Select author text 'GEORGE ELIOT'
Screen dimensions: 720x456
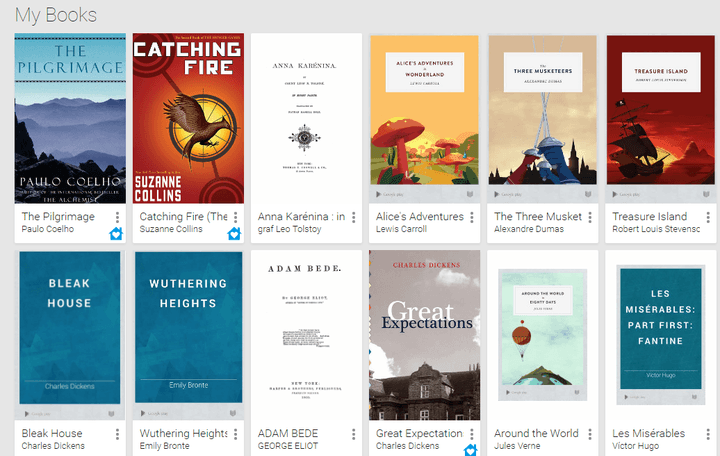tap(287, 446)
